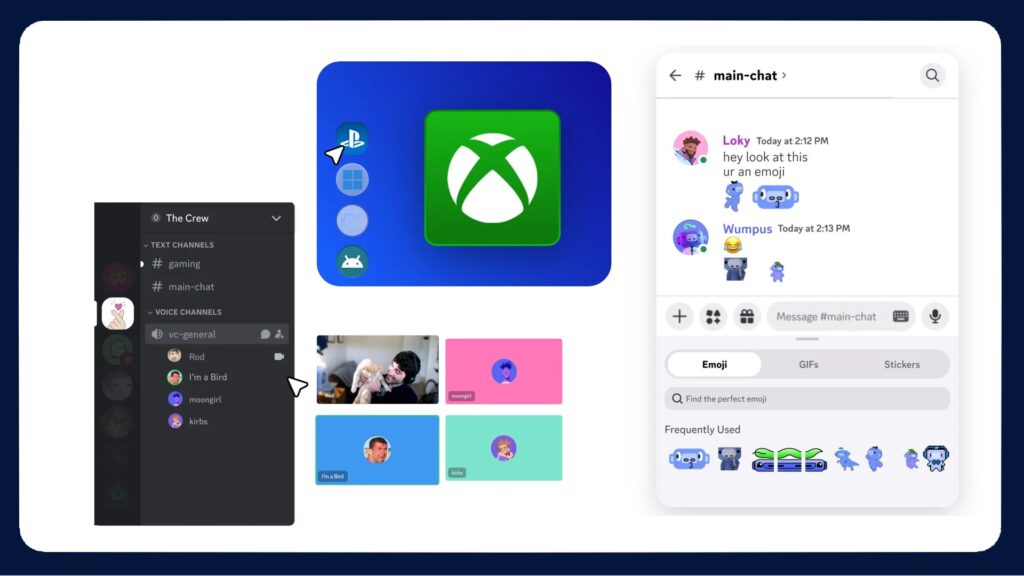1024x576 pixels.
Task: Click the plus attachment button
Action: click(x=680, y=317)
